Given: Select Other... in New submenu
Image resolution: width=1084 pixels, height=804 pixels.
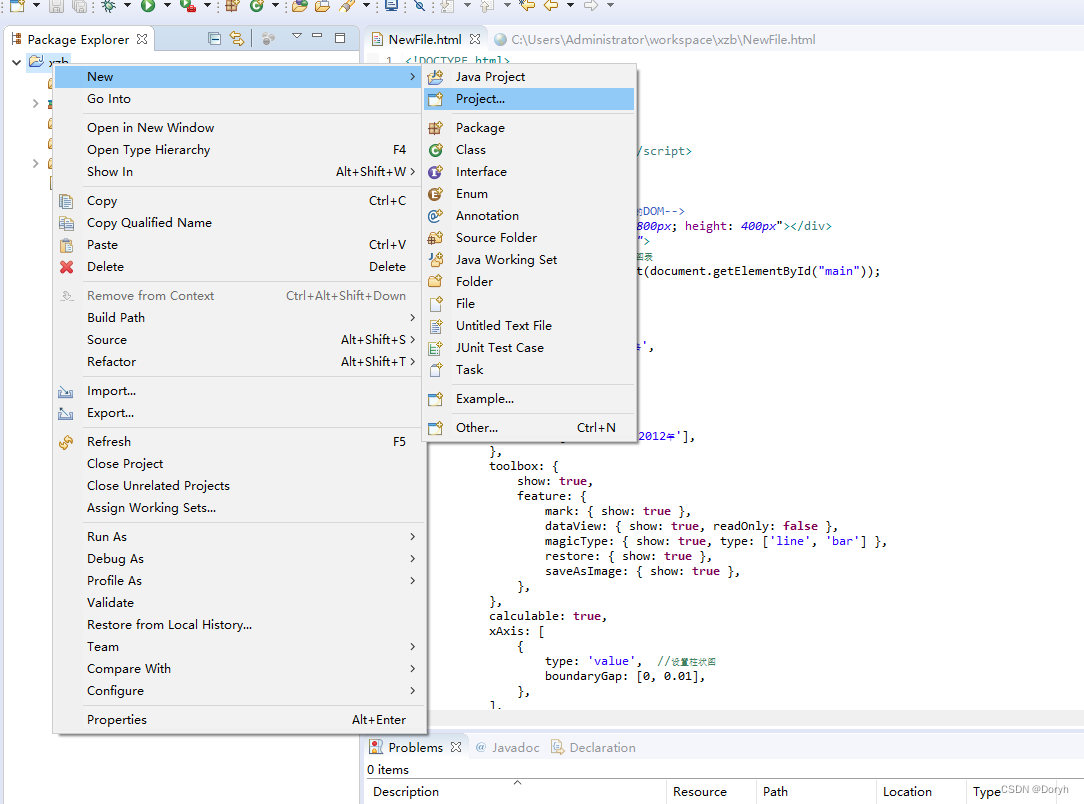Looking at the screenshot, I should pyautogui.click(x=529, y=428).
